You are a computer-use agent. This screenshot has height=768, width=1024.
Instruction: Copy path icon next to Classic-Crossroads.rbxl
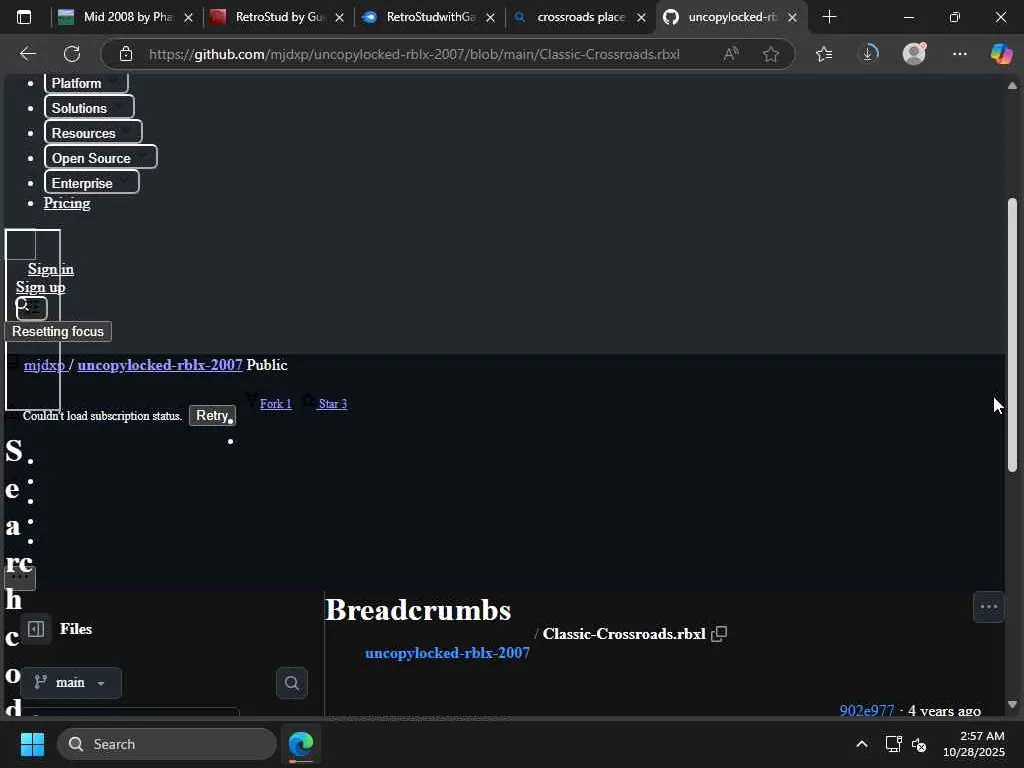click(718, 634)
